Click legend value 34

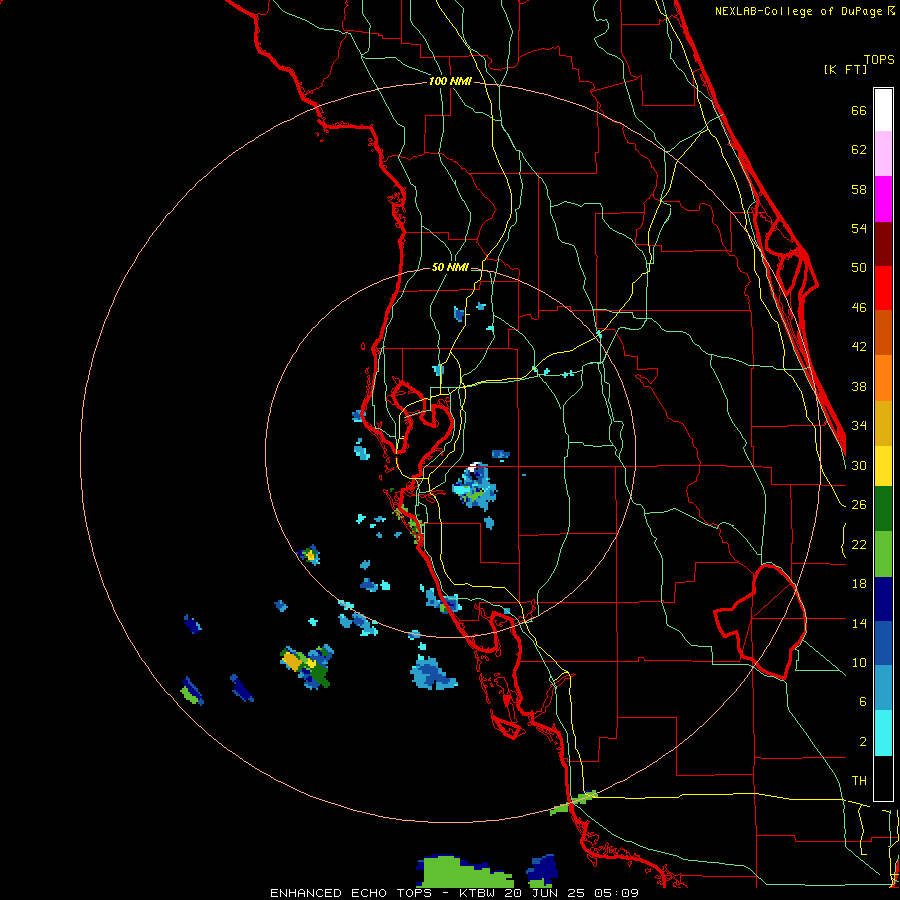click(859, 425)
